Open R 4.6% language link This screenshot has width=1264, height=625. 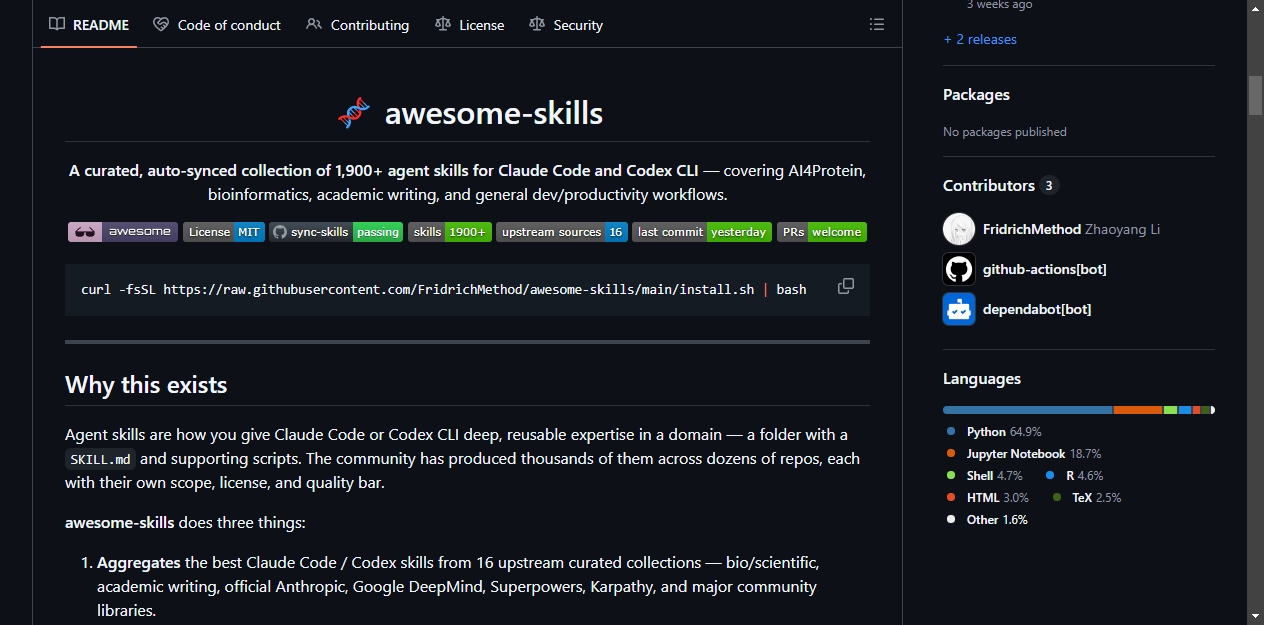tap(1075, 476)
